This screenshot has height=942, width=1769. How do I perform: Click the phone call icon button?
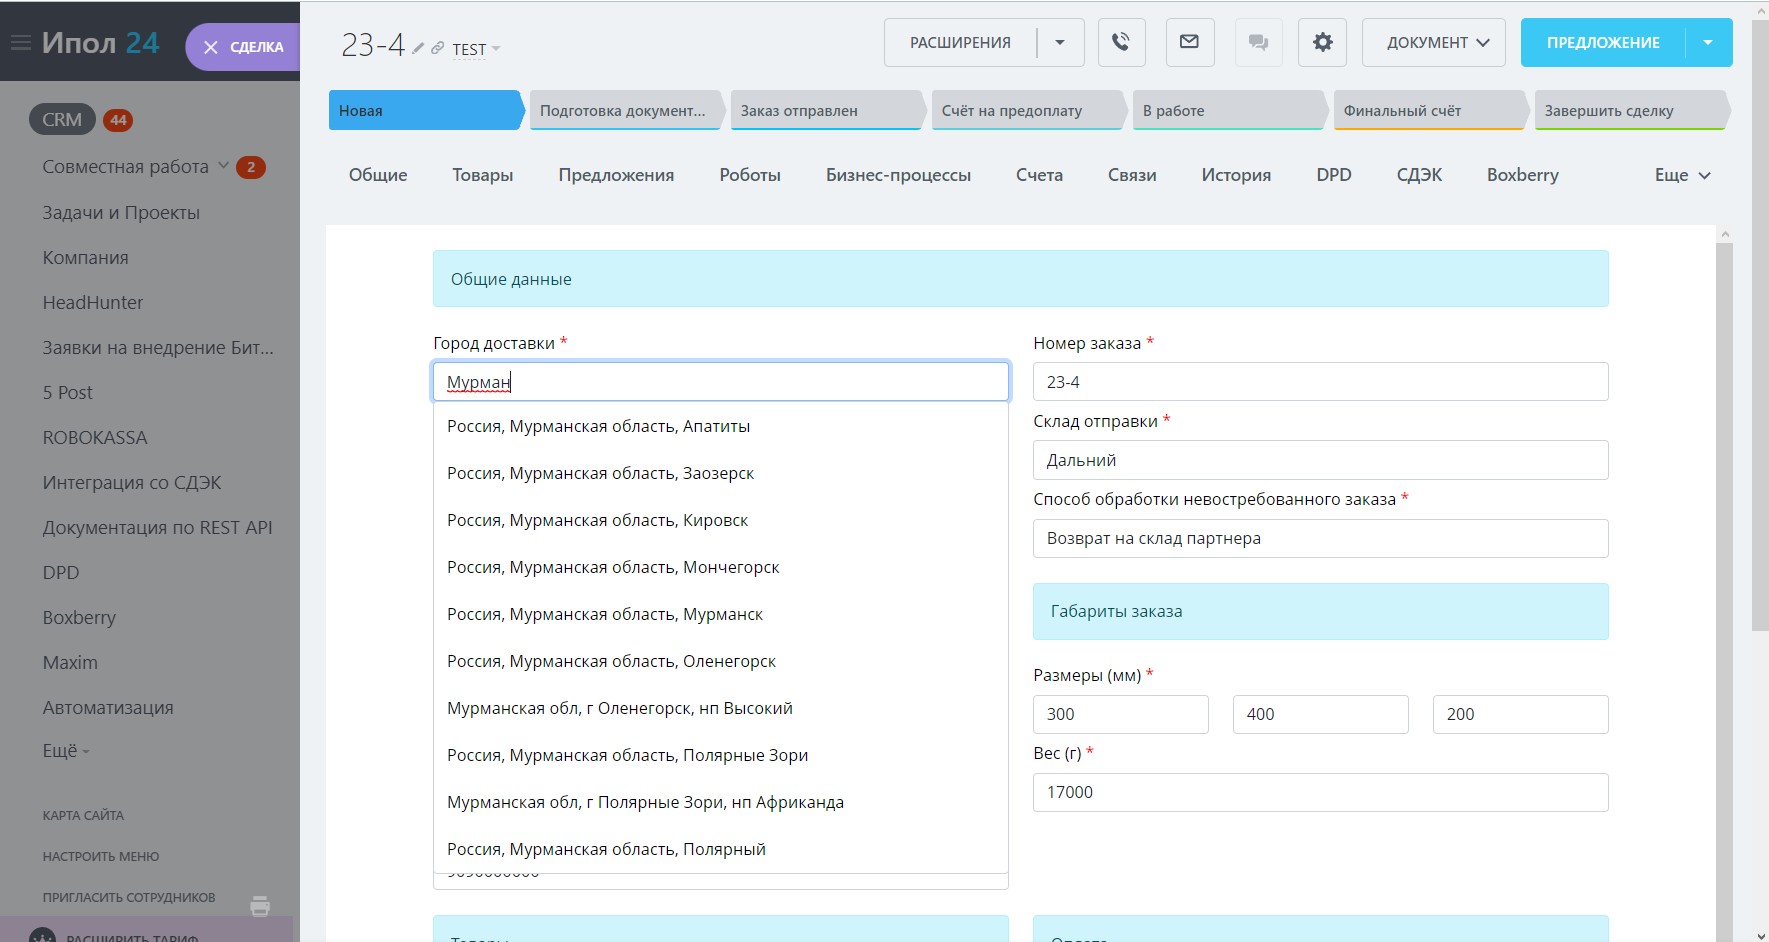[1121, 43]
